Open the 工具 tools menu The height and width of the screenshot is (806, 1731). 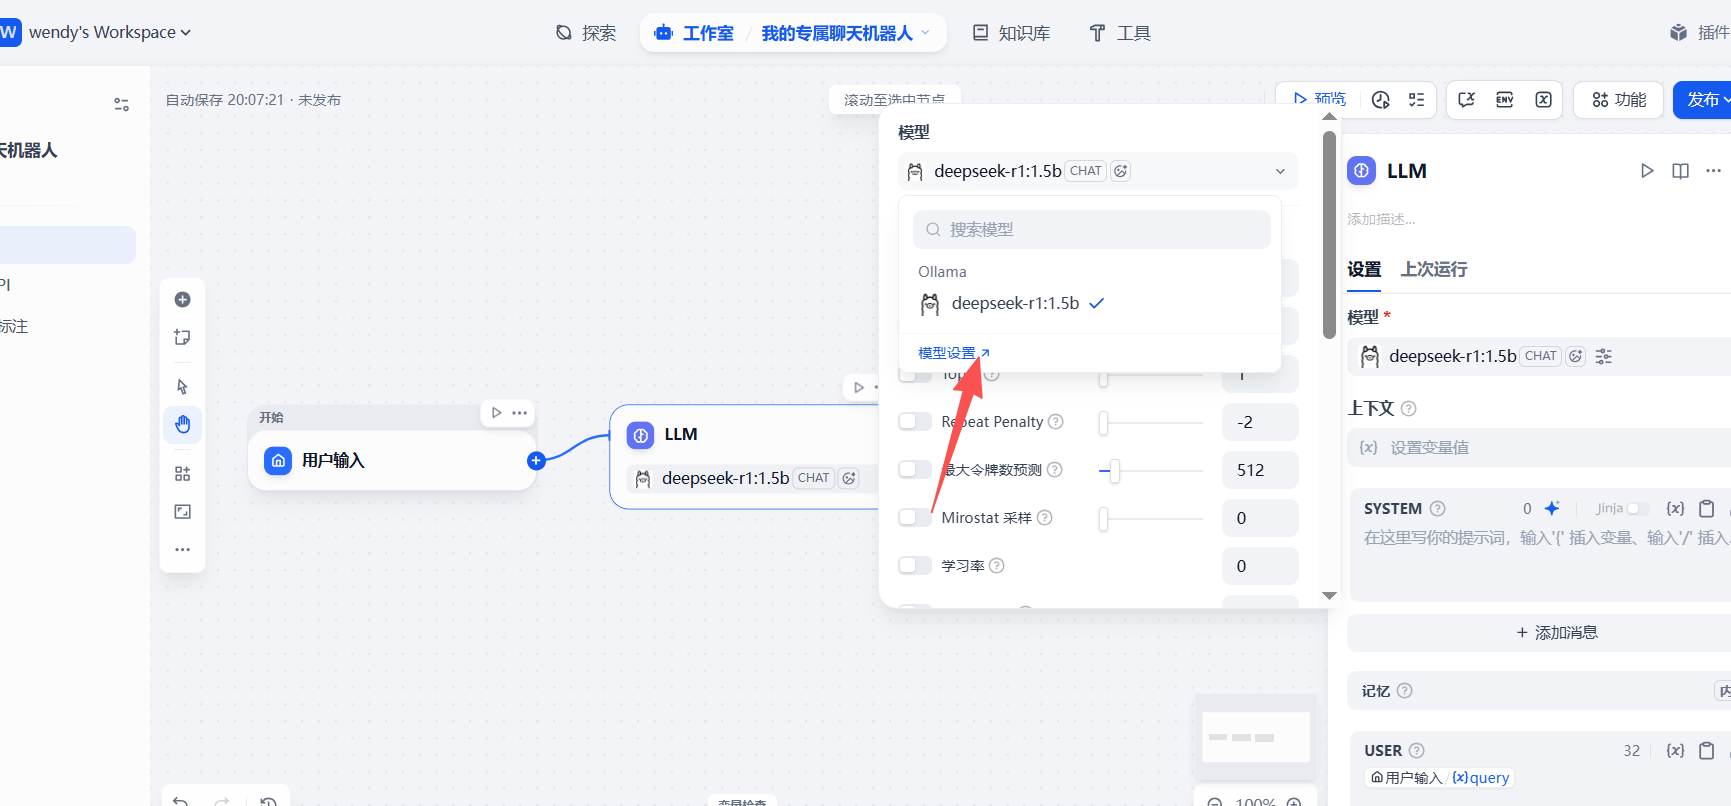point(1120,33)
